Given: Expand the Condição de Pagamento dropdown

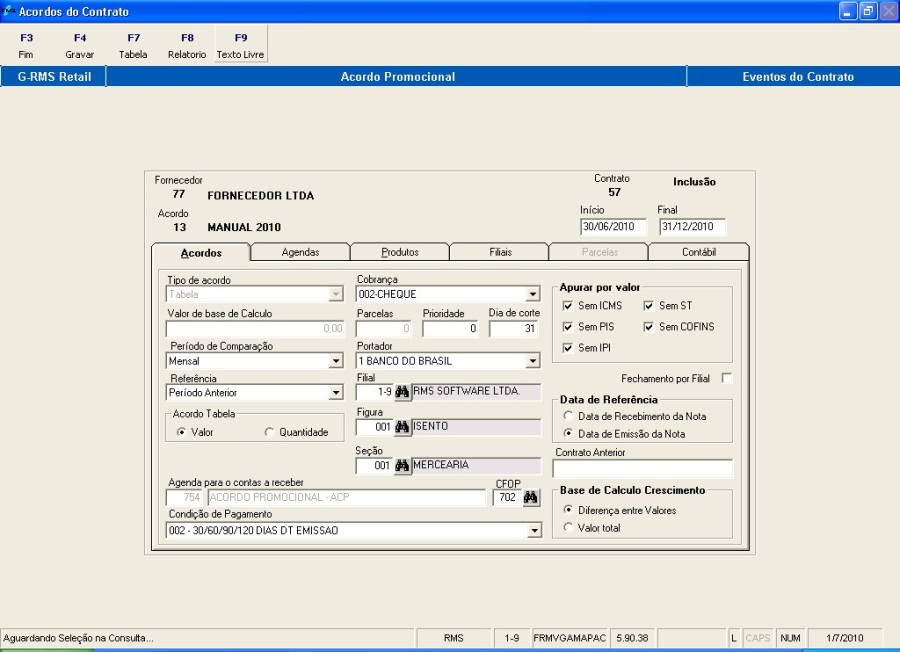Looking at the screenshot, I should (x=533, y=531).
